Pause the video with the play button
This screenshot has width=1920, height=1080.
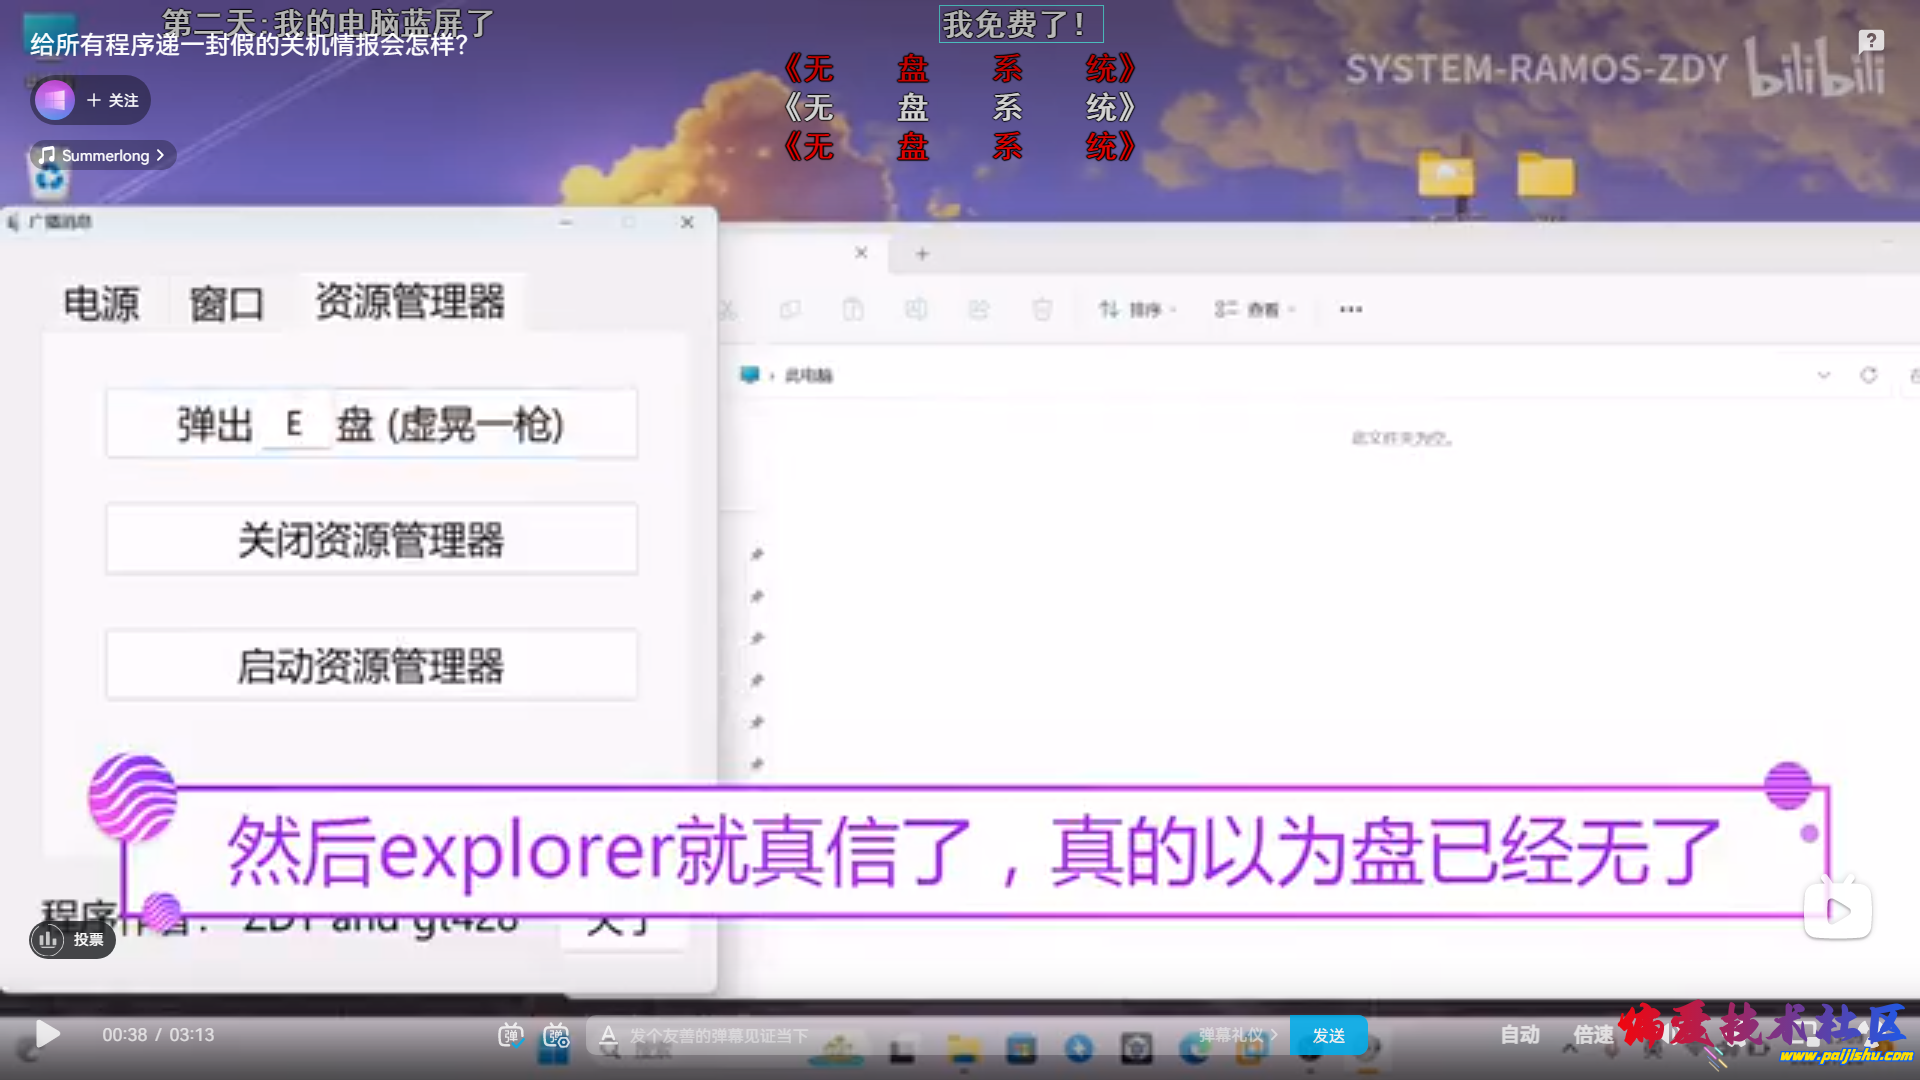tap(46, 1035)
